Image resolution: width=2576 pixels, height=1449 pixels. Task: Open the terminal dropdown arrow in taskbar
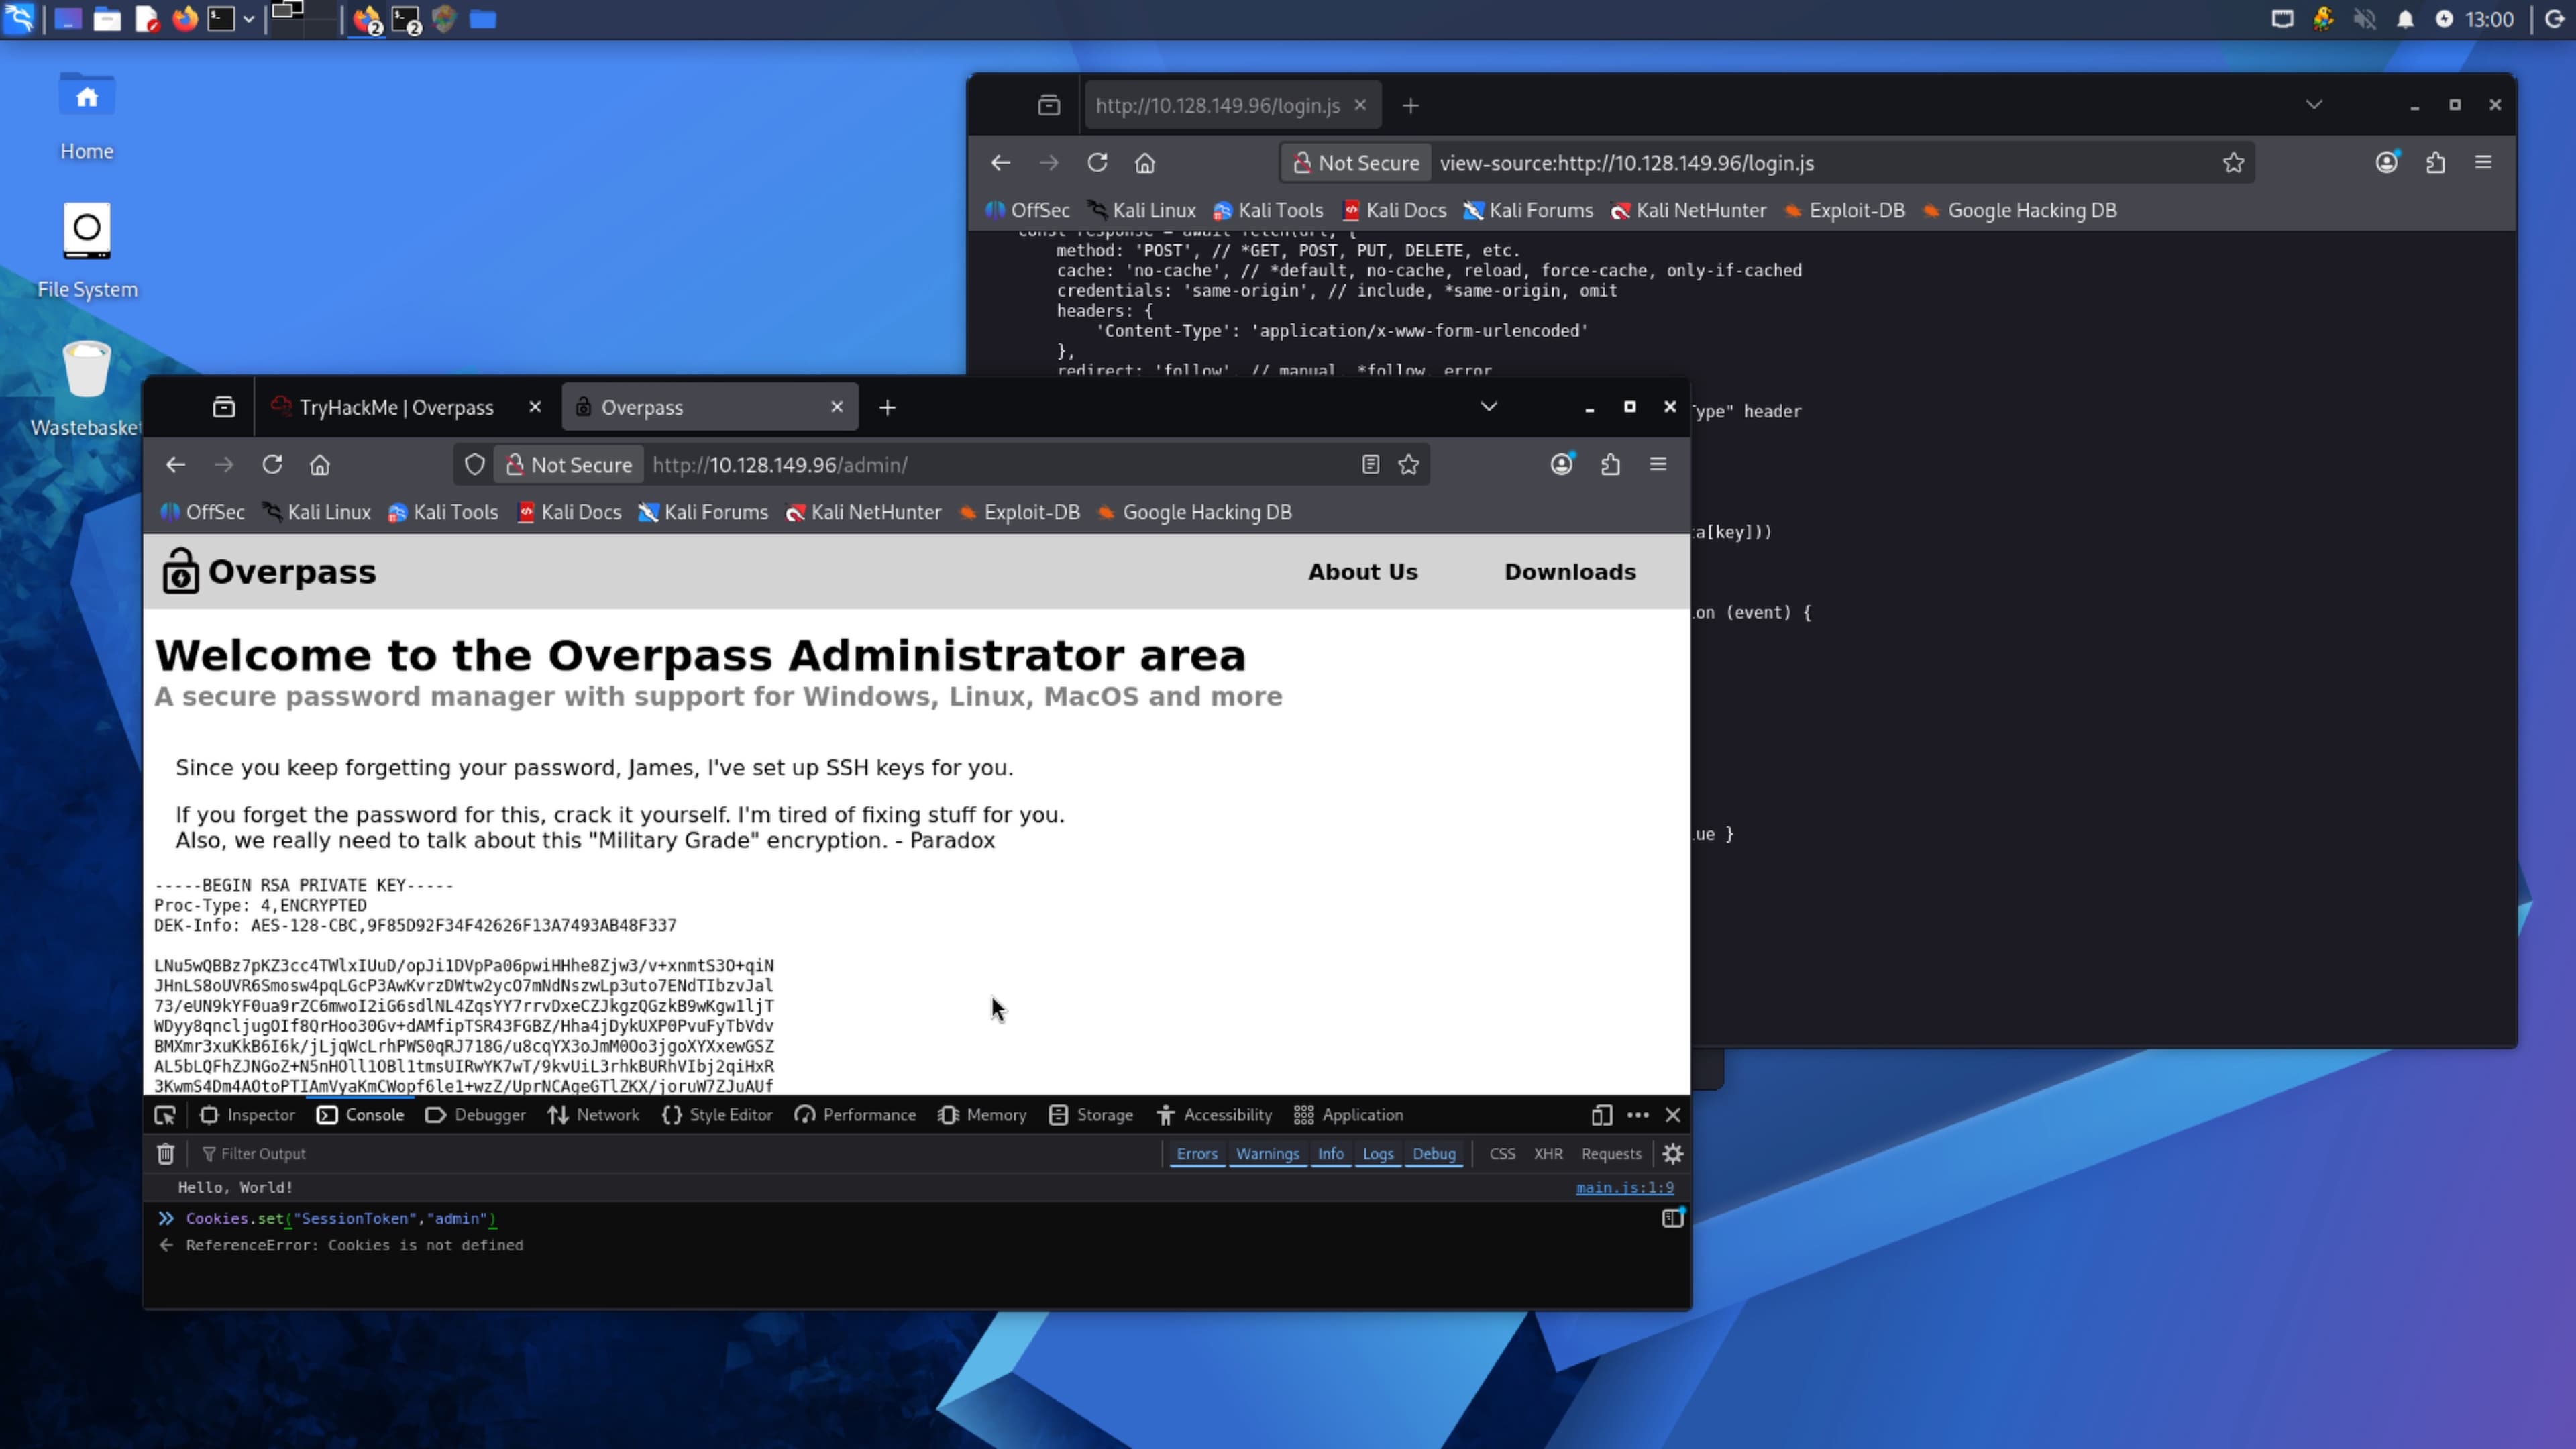click(x=248, y=20)
